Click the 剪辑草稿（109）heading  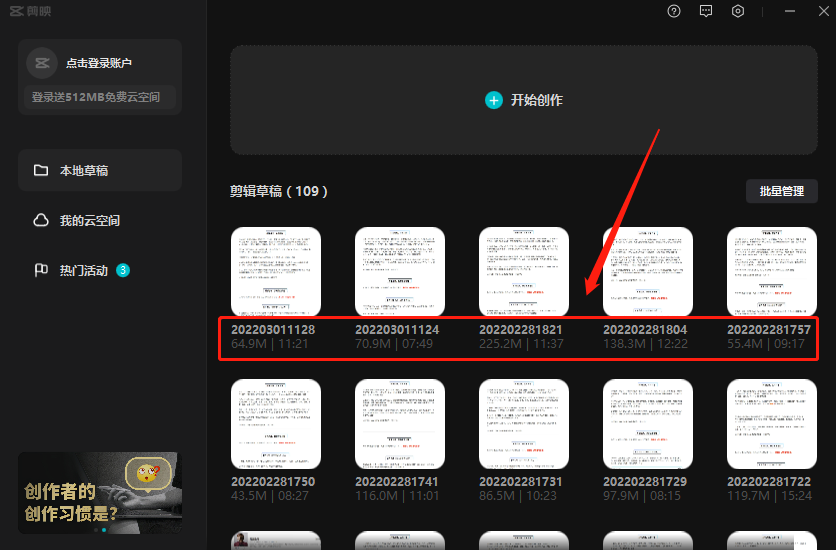click(279, 191)
